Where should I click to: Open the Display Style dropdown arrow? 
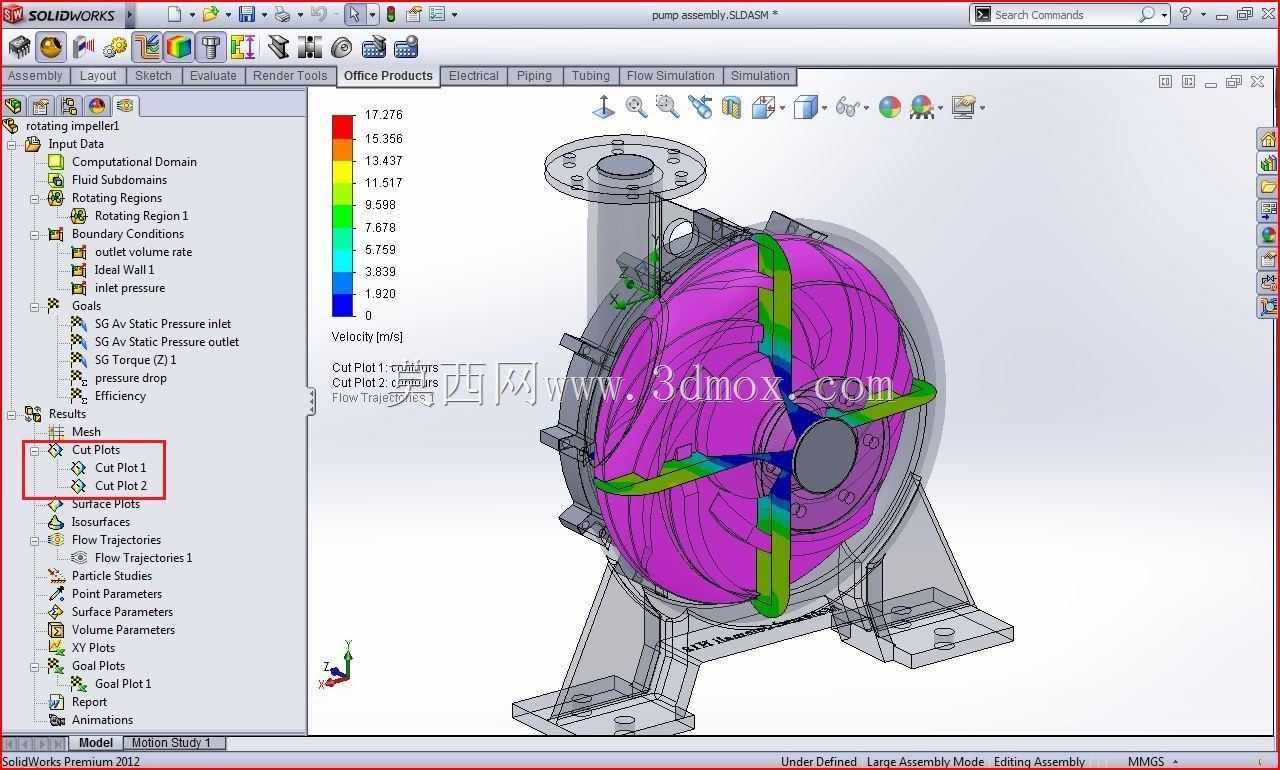(x=824, y=108)
